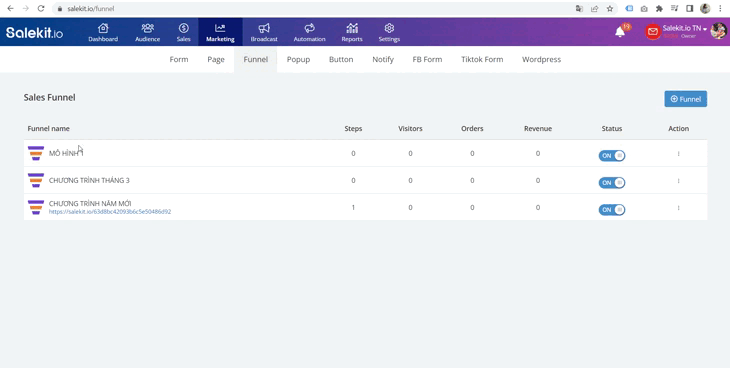The height and width of the screenshot is (368, 730).
Task: Switch to the Wordpress tab
Action: pyautogui.click(x=541, y=59)
